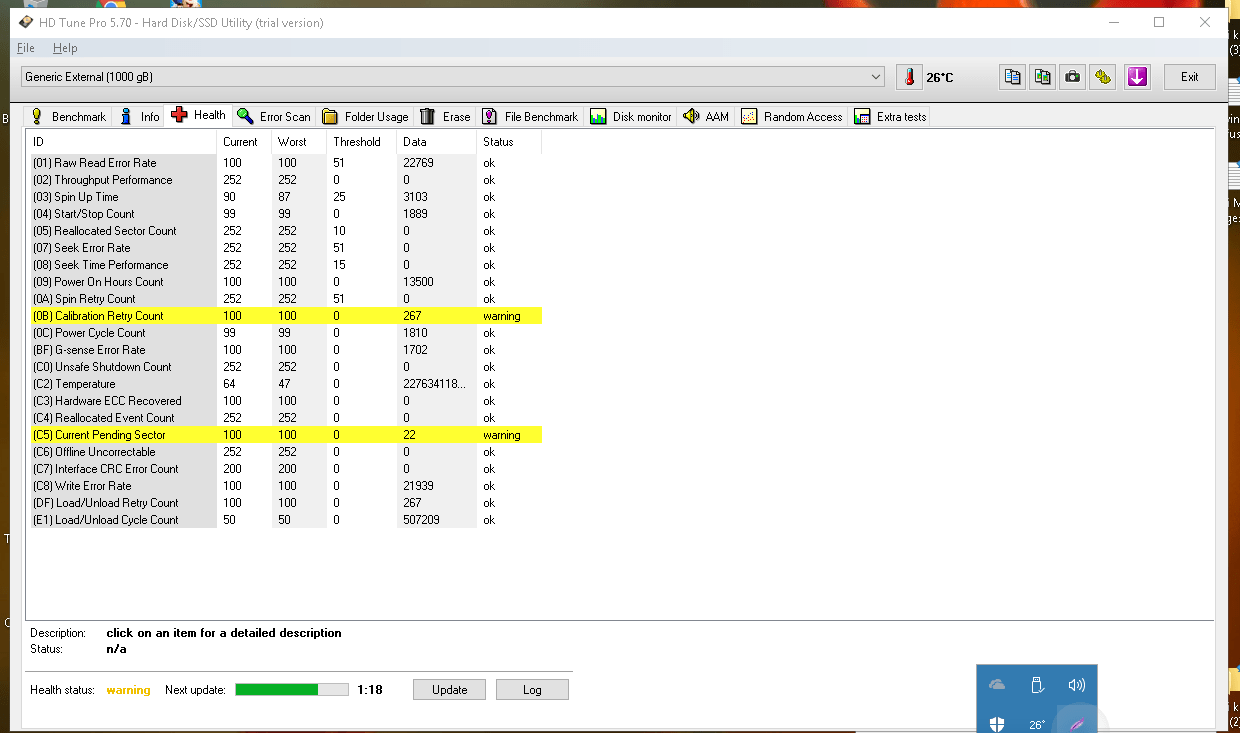Image resolution: width=1240 pixels, height=733 pixels.
Task: Open the Disk monitor tab
Action: pos(631,117)
